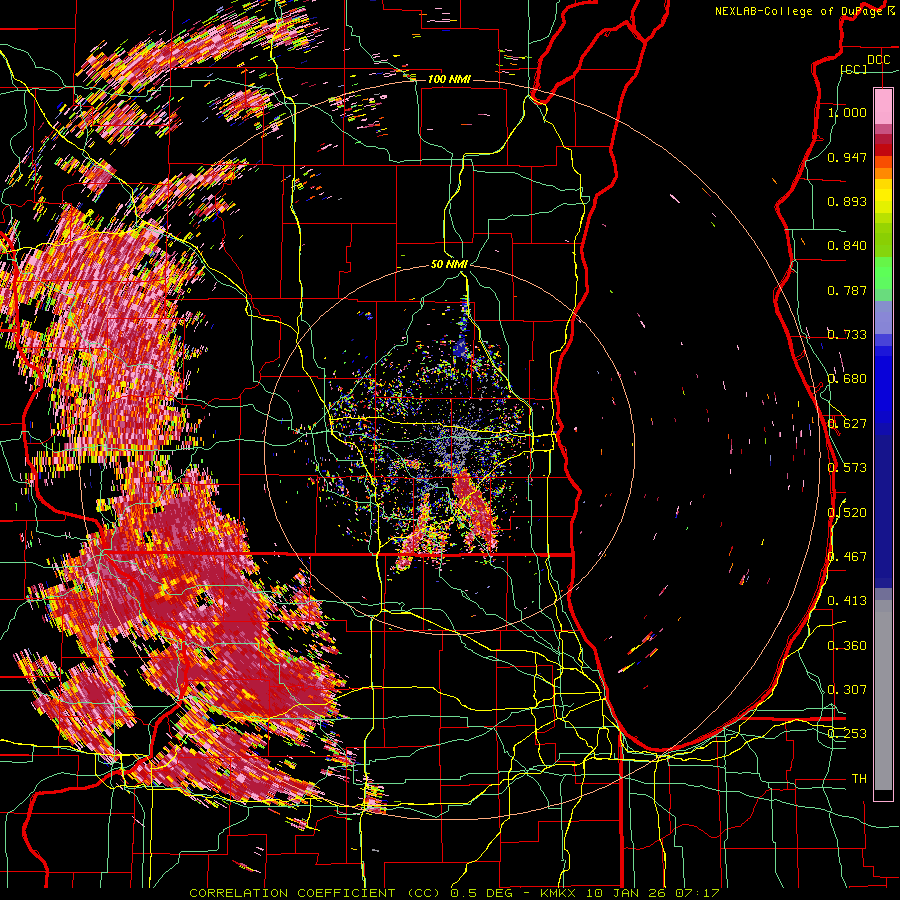
Task: Click the Correlation Coefficient caption at bottom
Action: pos(454,893)
